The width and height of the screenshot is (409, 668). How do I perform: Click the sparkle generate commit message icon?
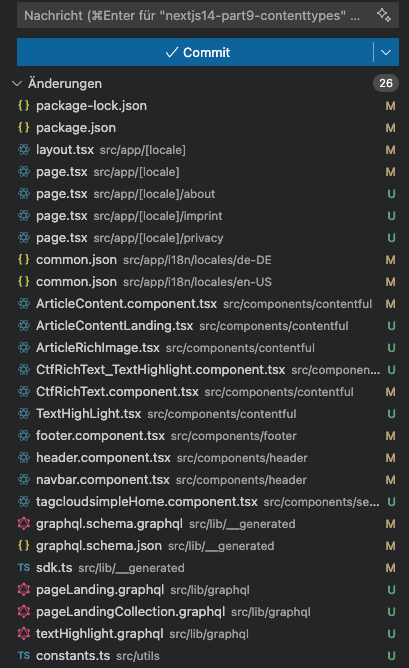point(384,15)
